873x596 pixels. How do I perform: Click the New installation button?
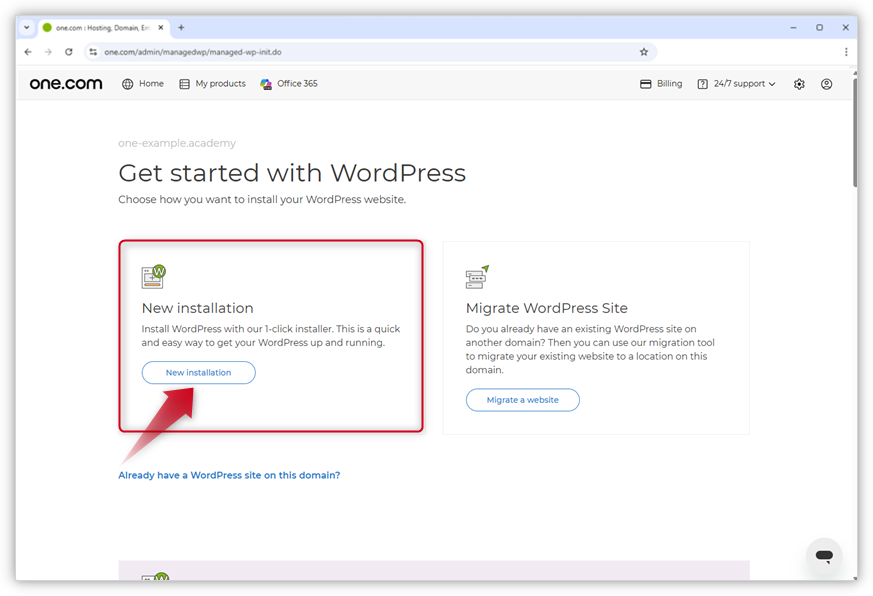pyautogui.click(x=198, y=373)
